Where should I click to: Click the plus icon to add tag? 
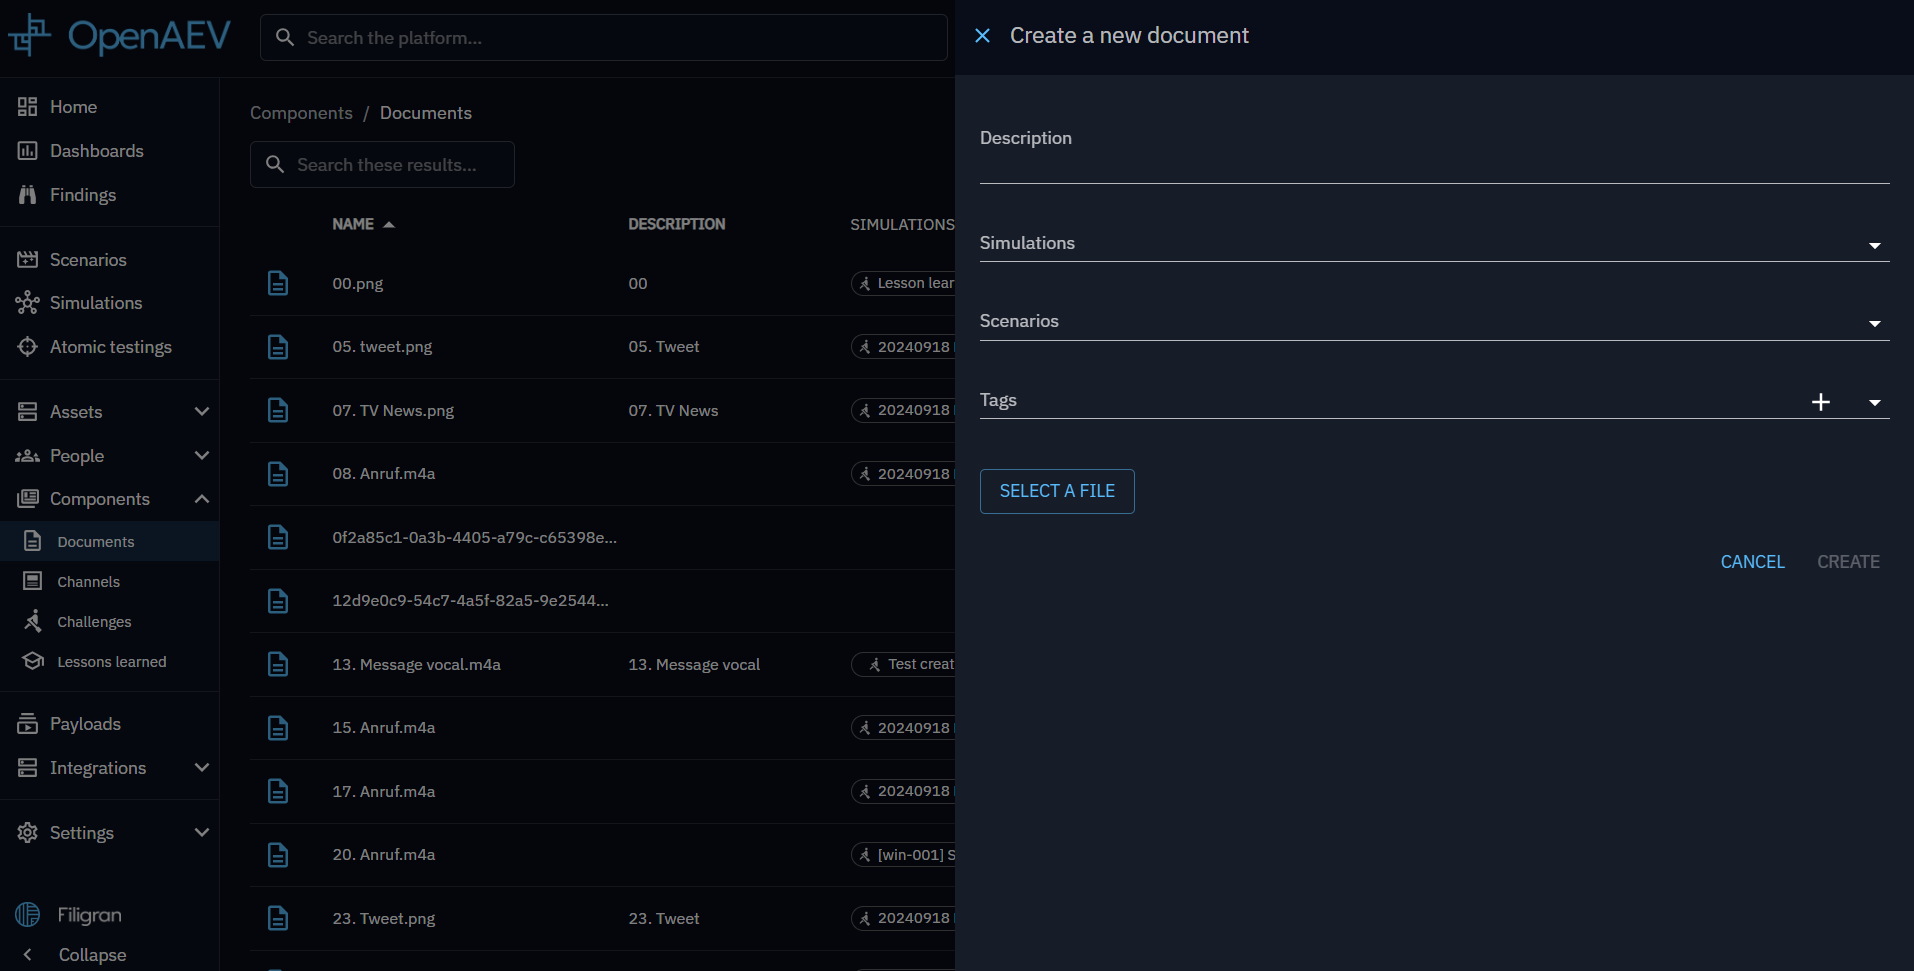pyautogui.click(x=1820, y=402)
